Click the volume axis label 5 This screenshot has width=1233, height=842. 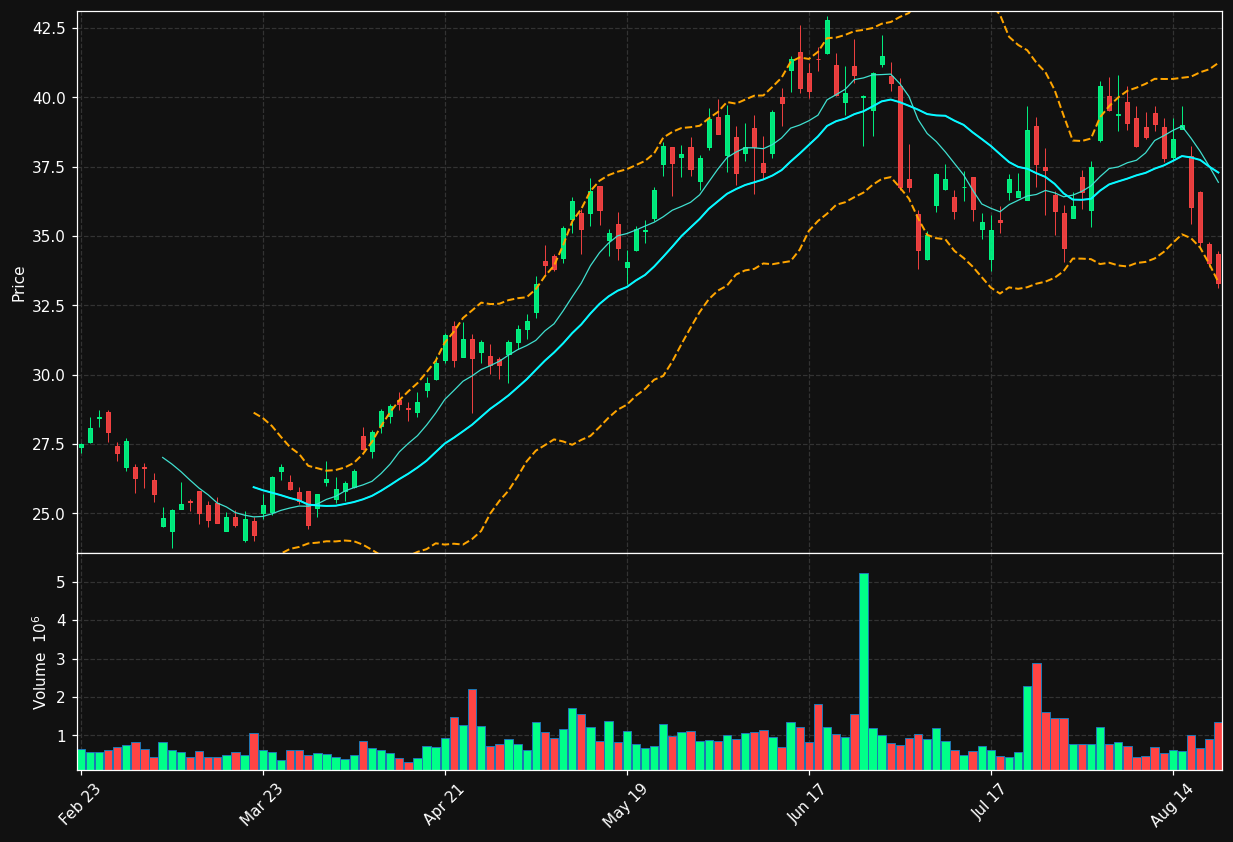(61, 582)
